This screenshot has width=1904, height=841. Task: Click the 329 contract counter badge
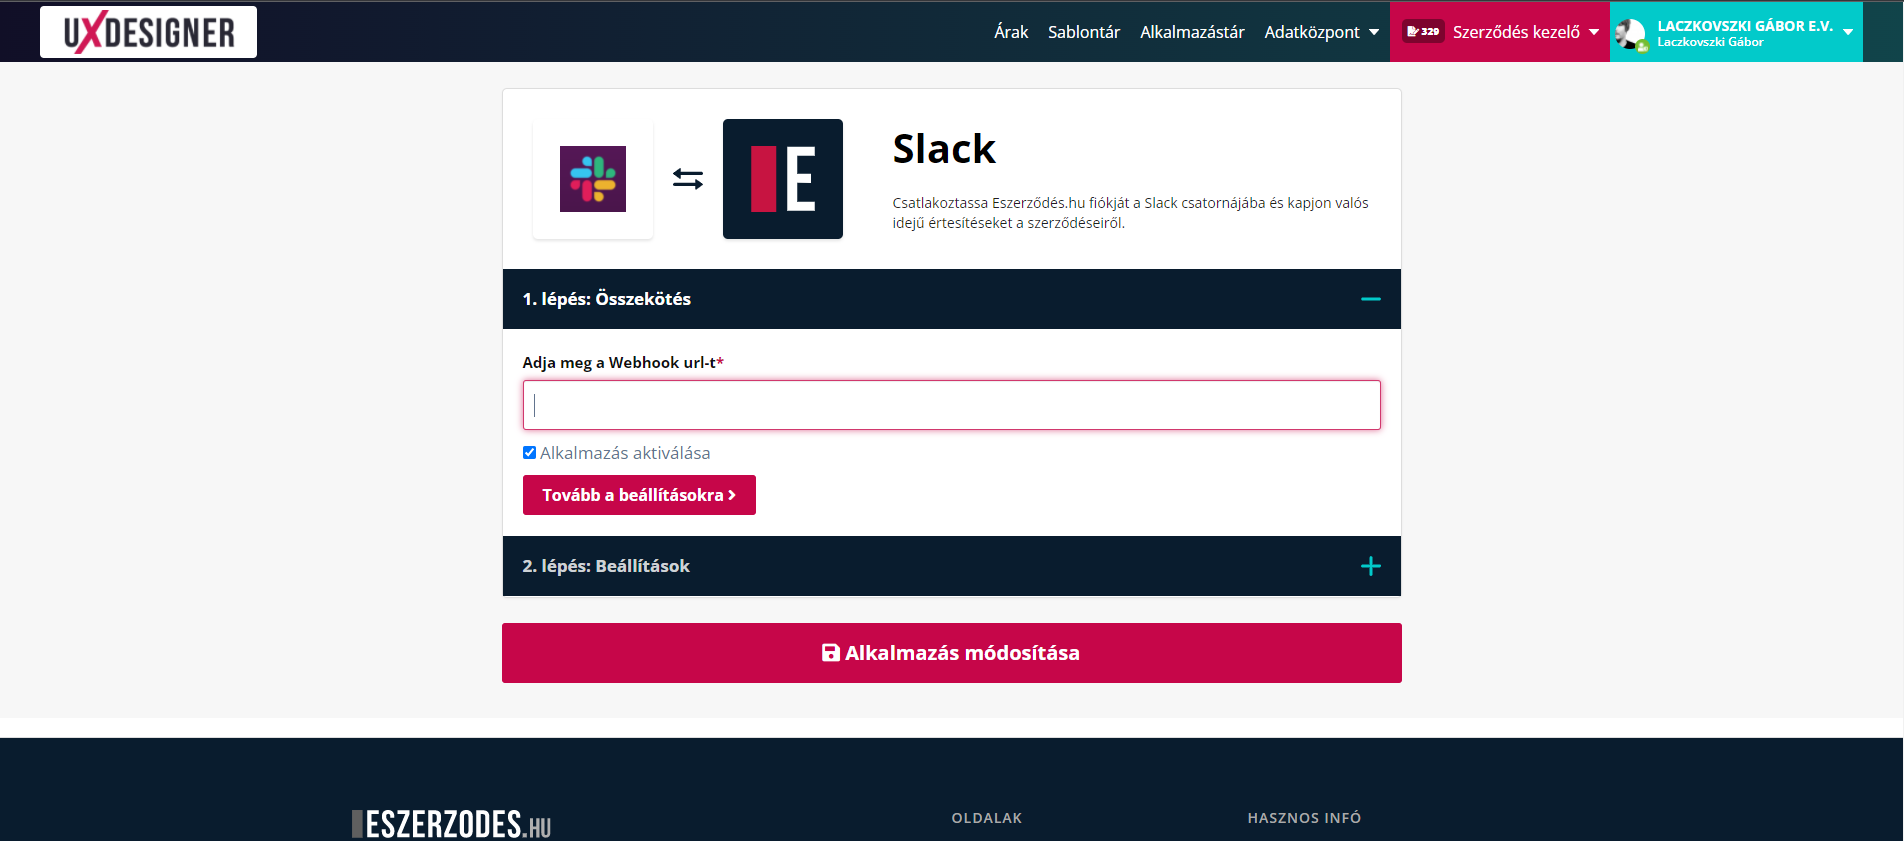click(x=1423, y=32)
